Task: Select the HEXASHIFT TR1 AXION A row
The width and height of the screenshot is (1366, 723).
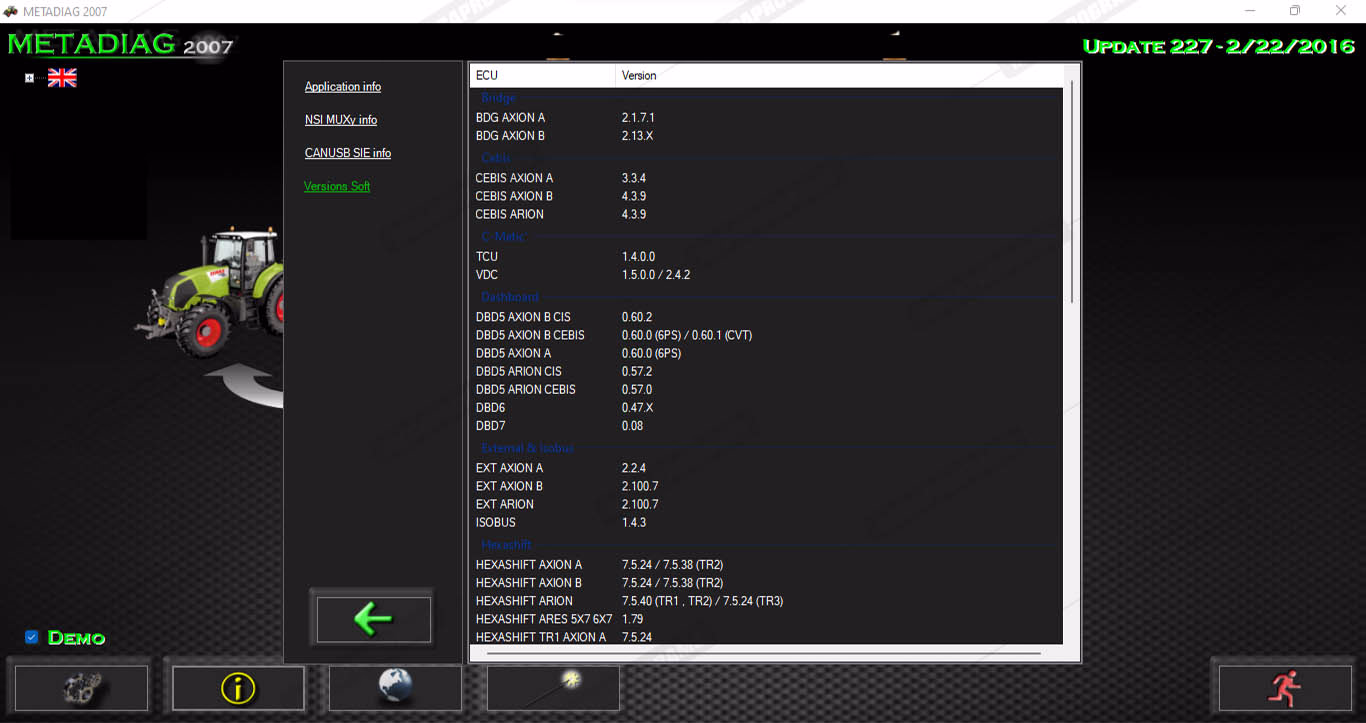Action: click(x=766, y=636)
